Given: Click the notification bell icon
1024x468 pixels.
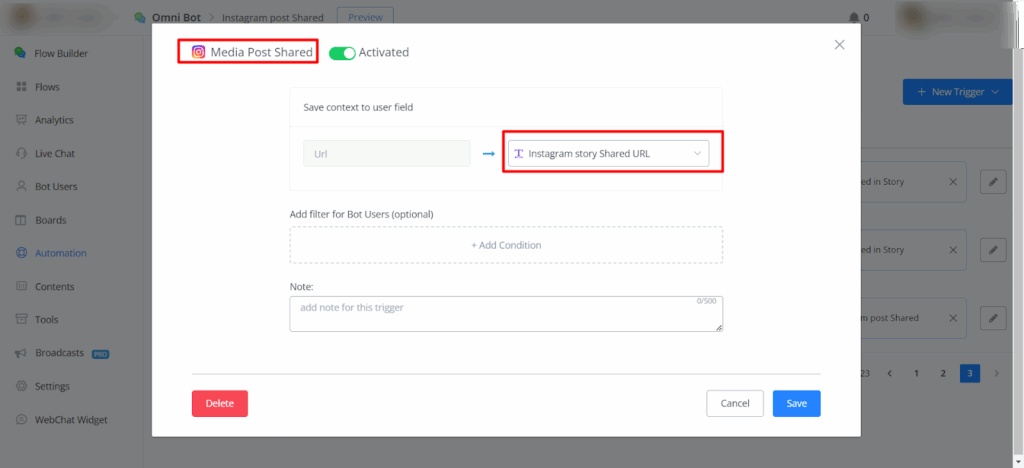Looking at the screenshot, I should [853, 17].
